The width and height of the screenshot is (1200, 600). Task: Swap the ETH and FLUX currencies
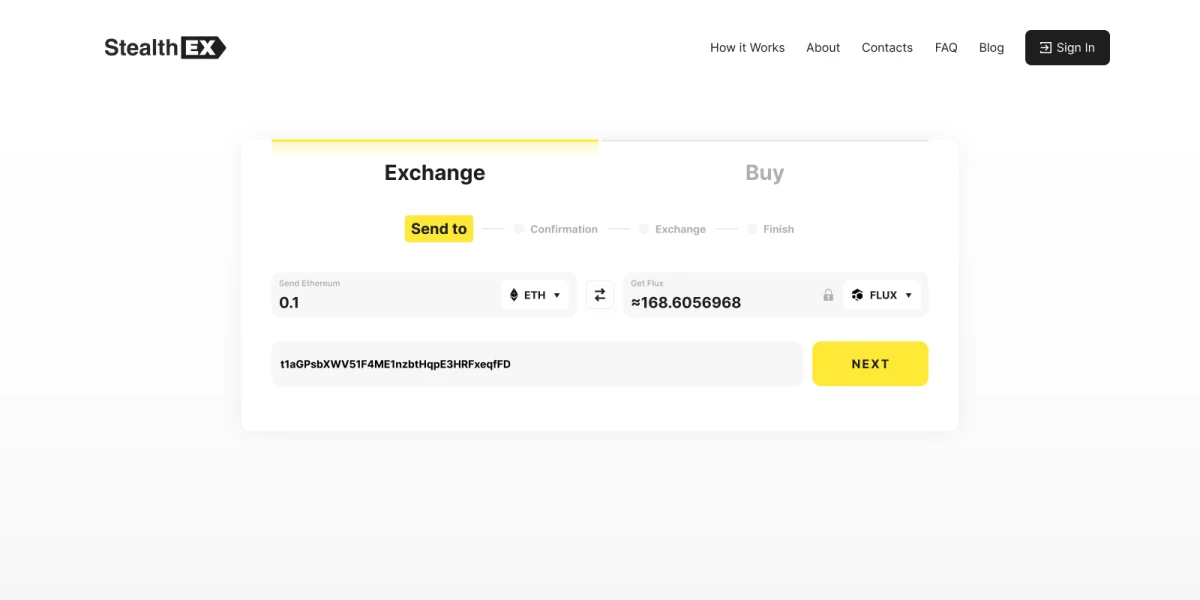[600, 295]
